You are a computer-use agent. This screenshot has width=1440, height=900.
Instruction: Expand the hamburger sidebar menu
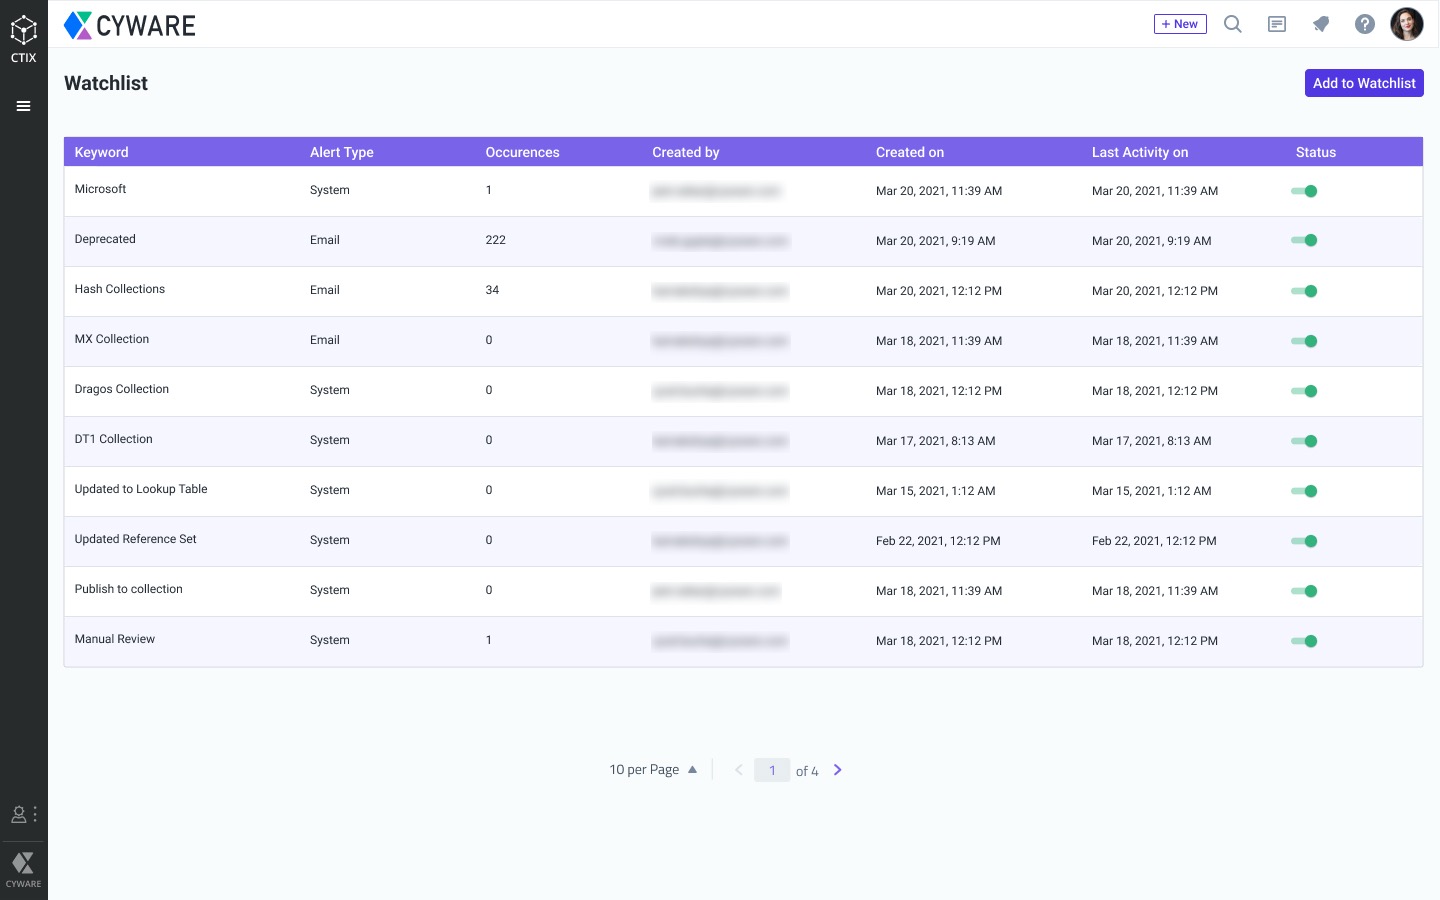[23, 106]
